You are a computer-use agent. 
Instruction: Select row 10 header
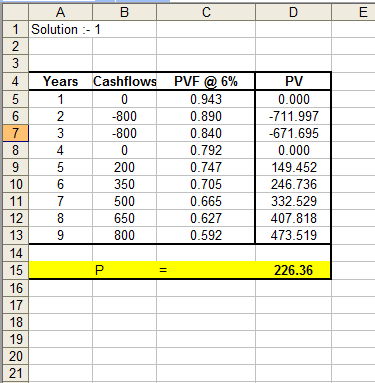tap(15, 184)
